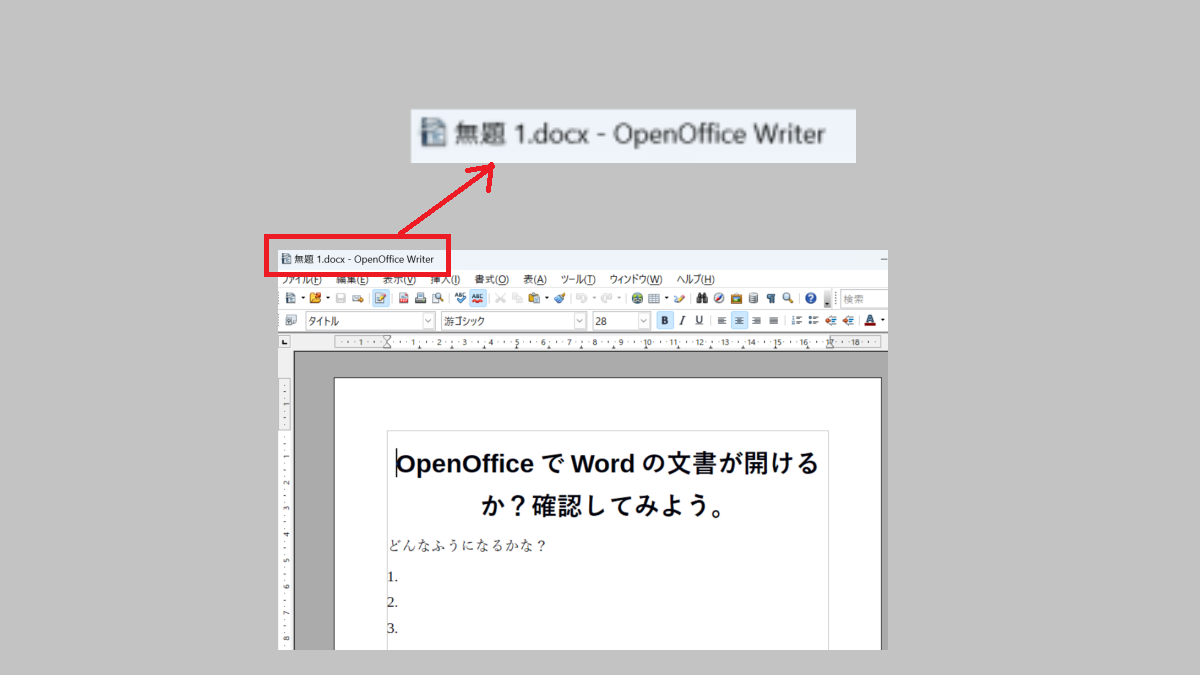The height and width of the screenshot is (675, 1200).
Task: Open Data Sources cylinder icon
Action: [753, 298]
